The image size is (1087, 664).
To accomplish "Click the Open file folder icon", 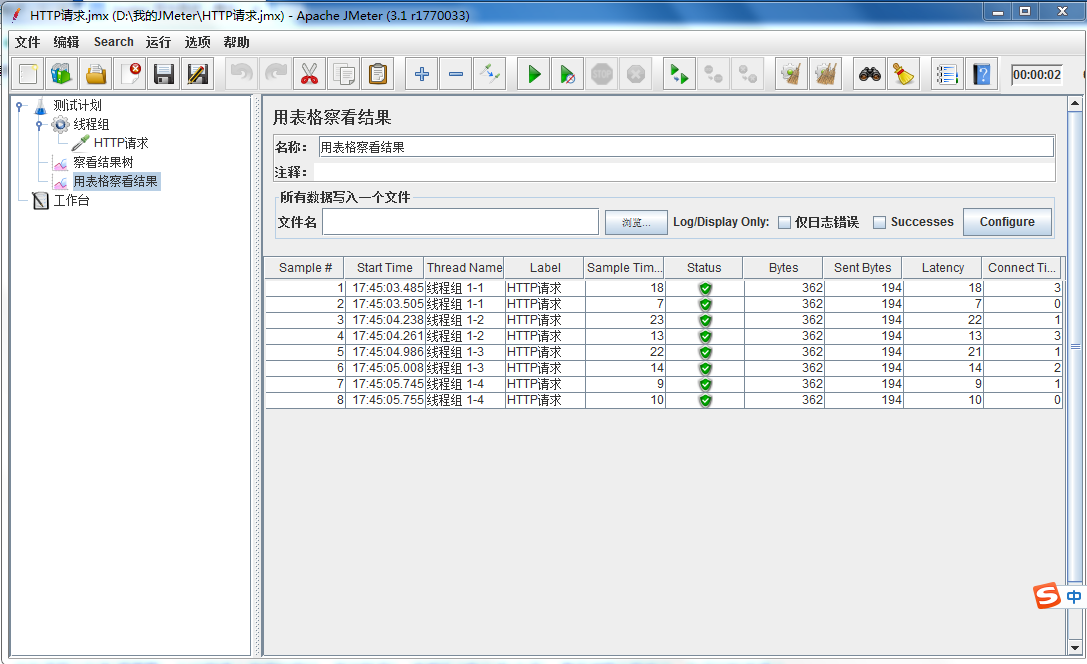I will [x=96, y=74].
